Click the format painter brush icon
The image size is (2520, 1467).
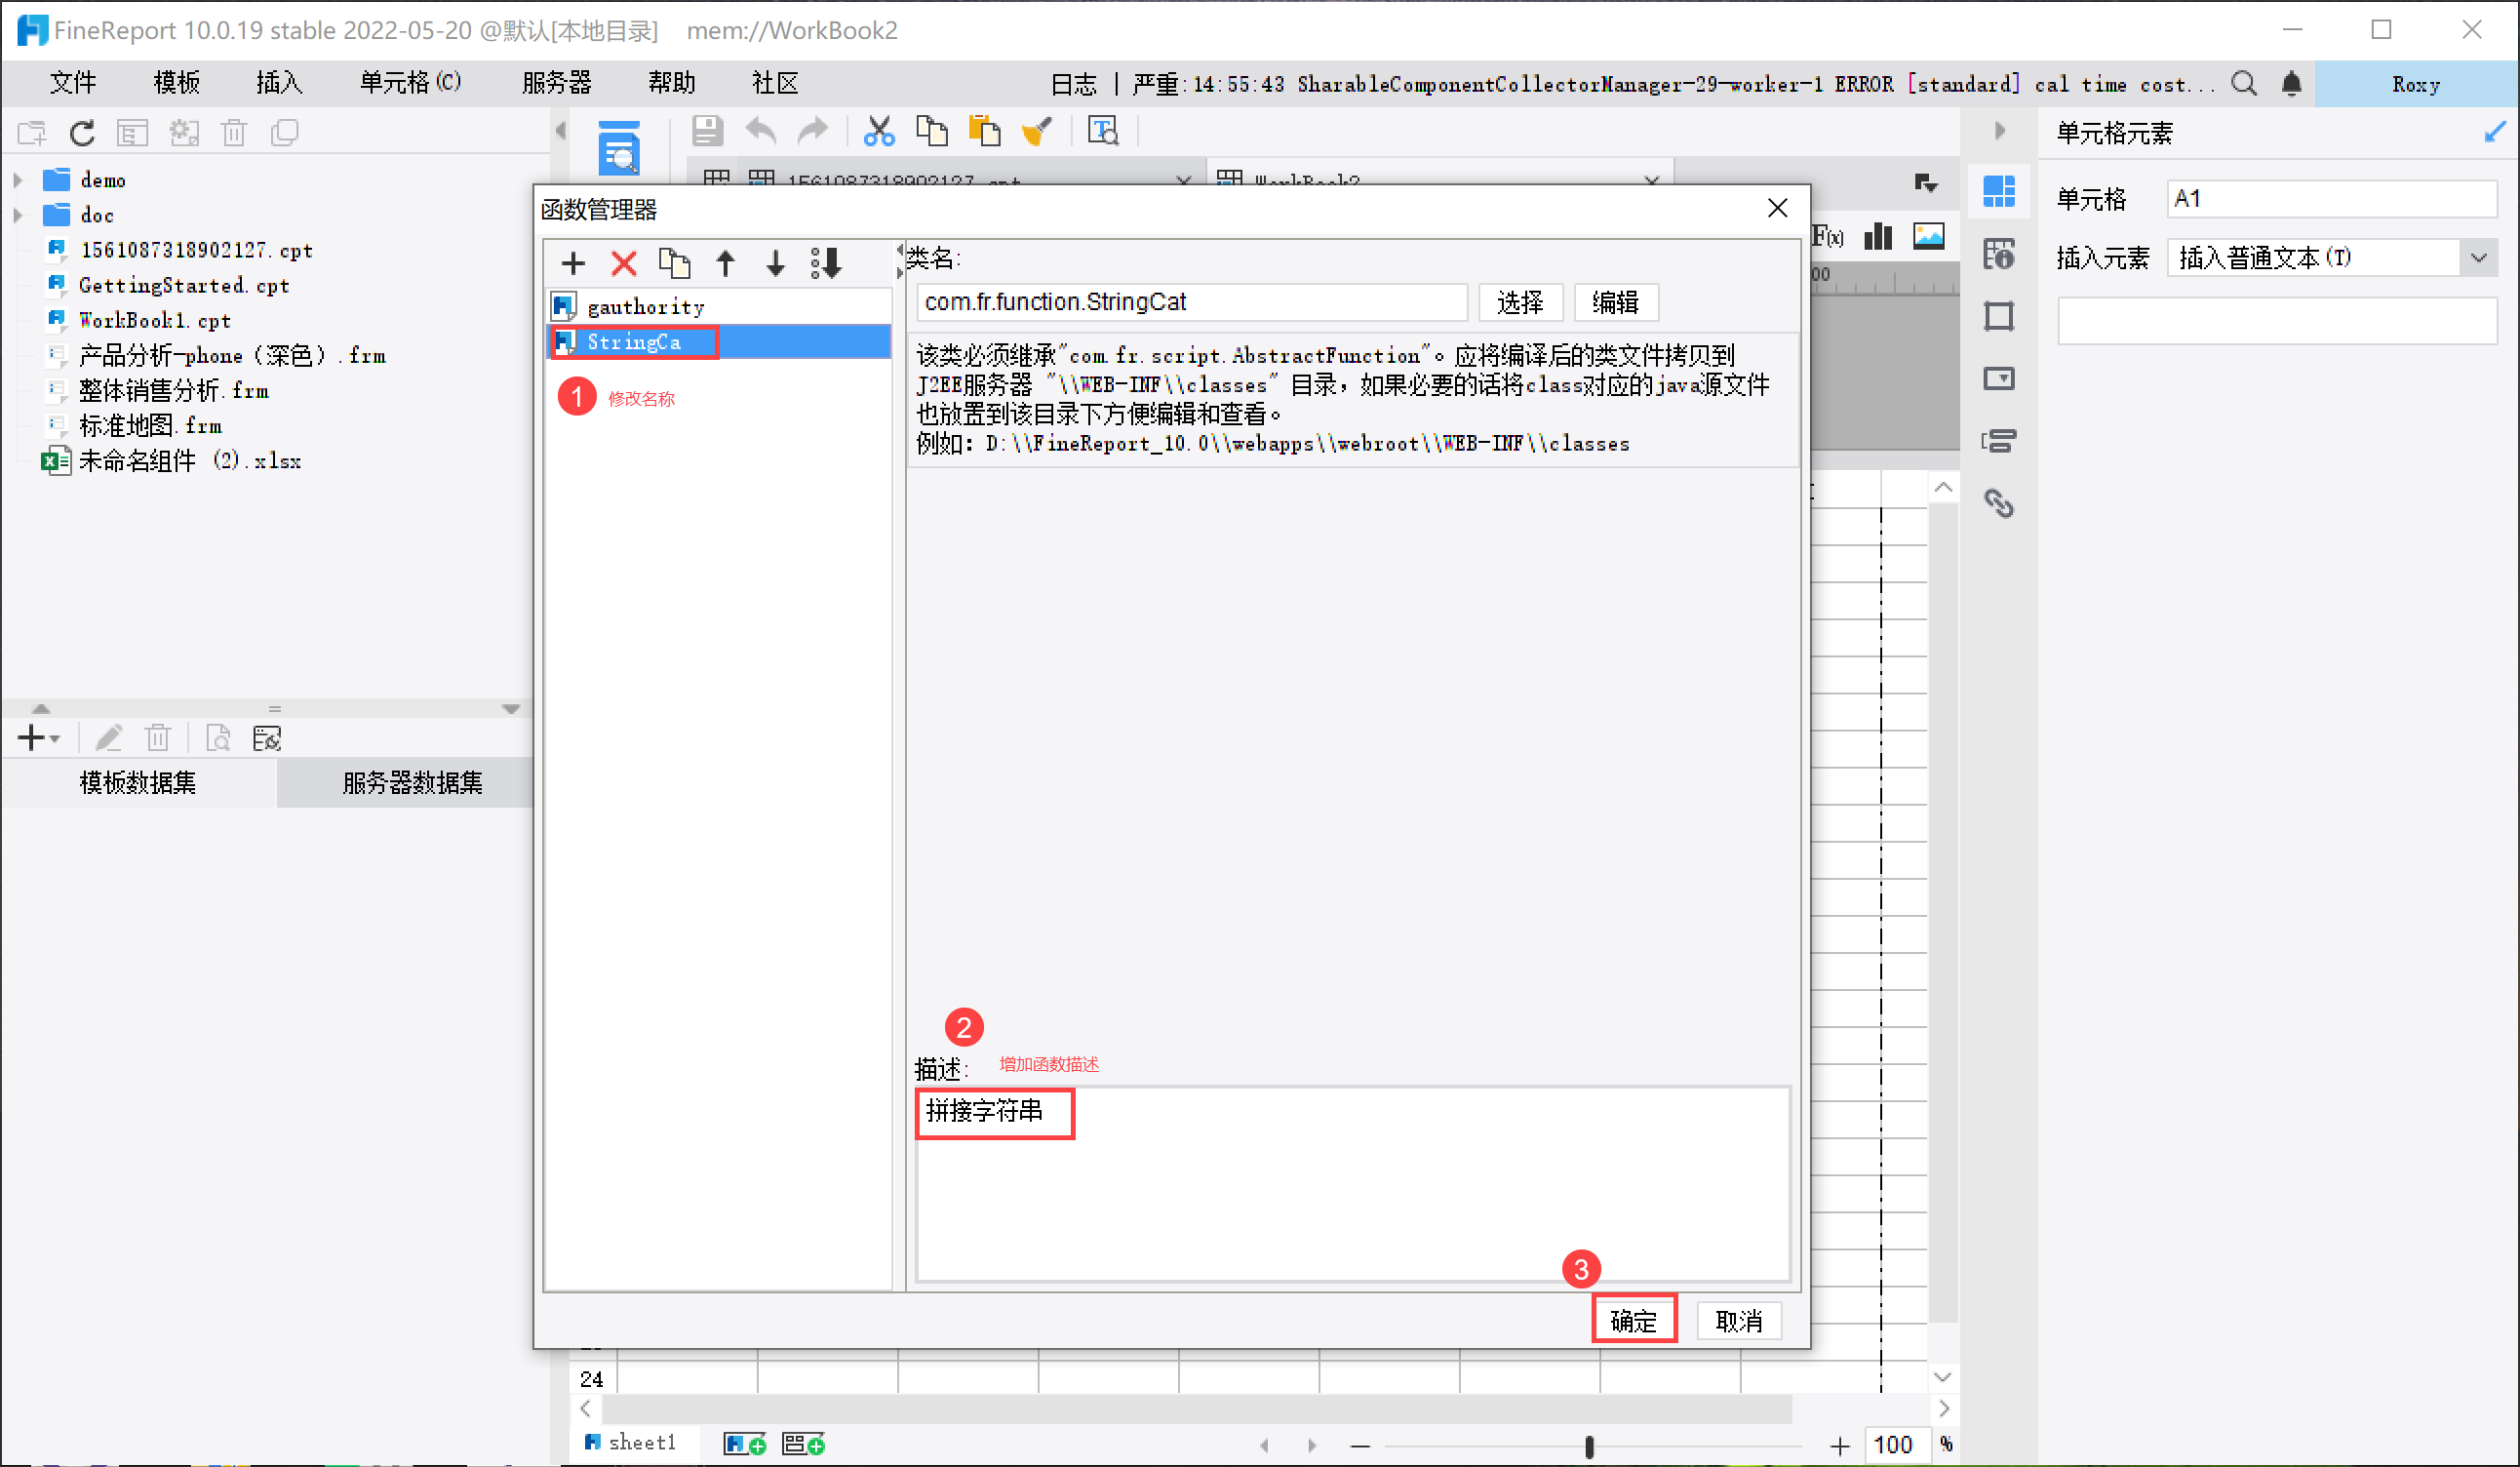[1037, 131]
